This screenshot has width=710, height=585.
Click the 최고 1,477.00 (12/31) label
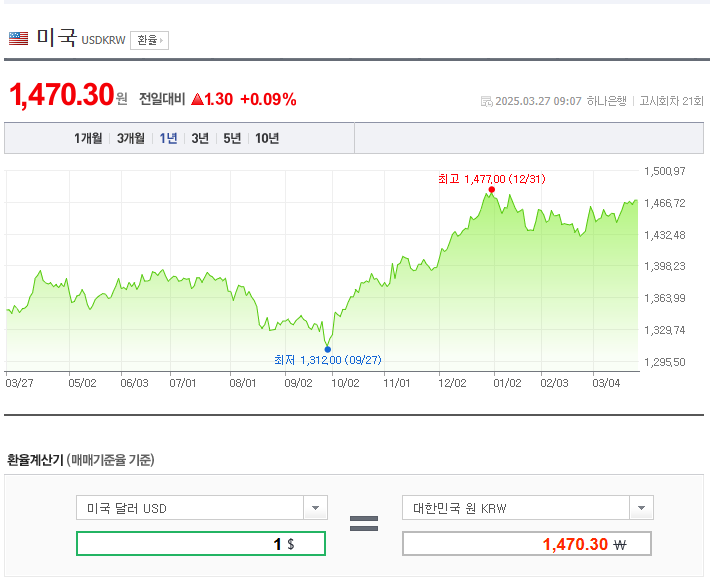point(492,179)
